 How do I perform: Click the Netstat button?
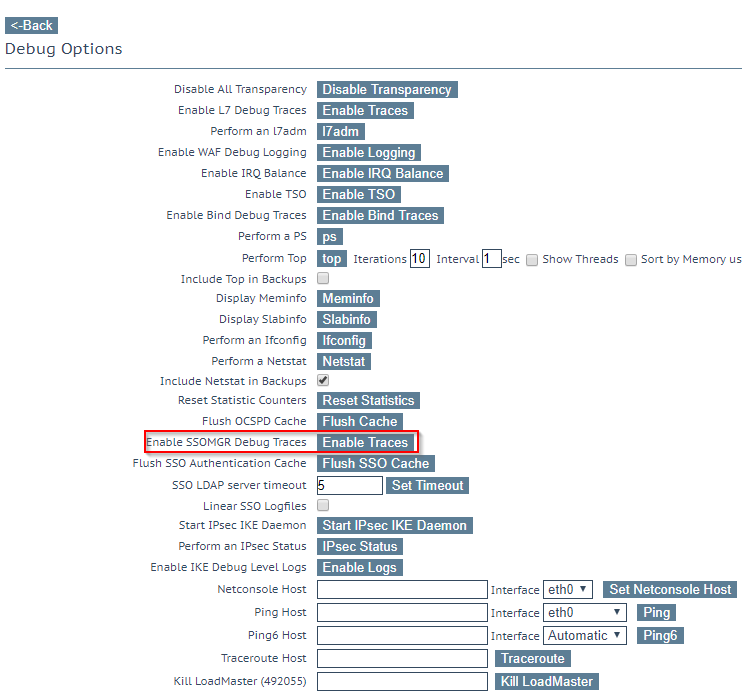(x=344, y=362)
